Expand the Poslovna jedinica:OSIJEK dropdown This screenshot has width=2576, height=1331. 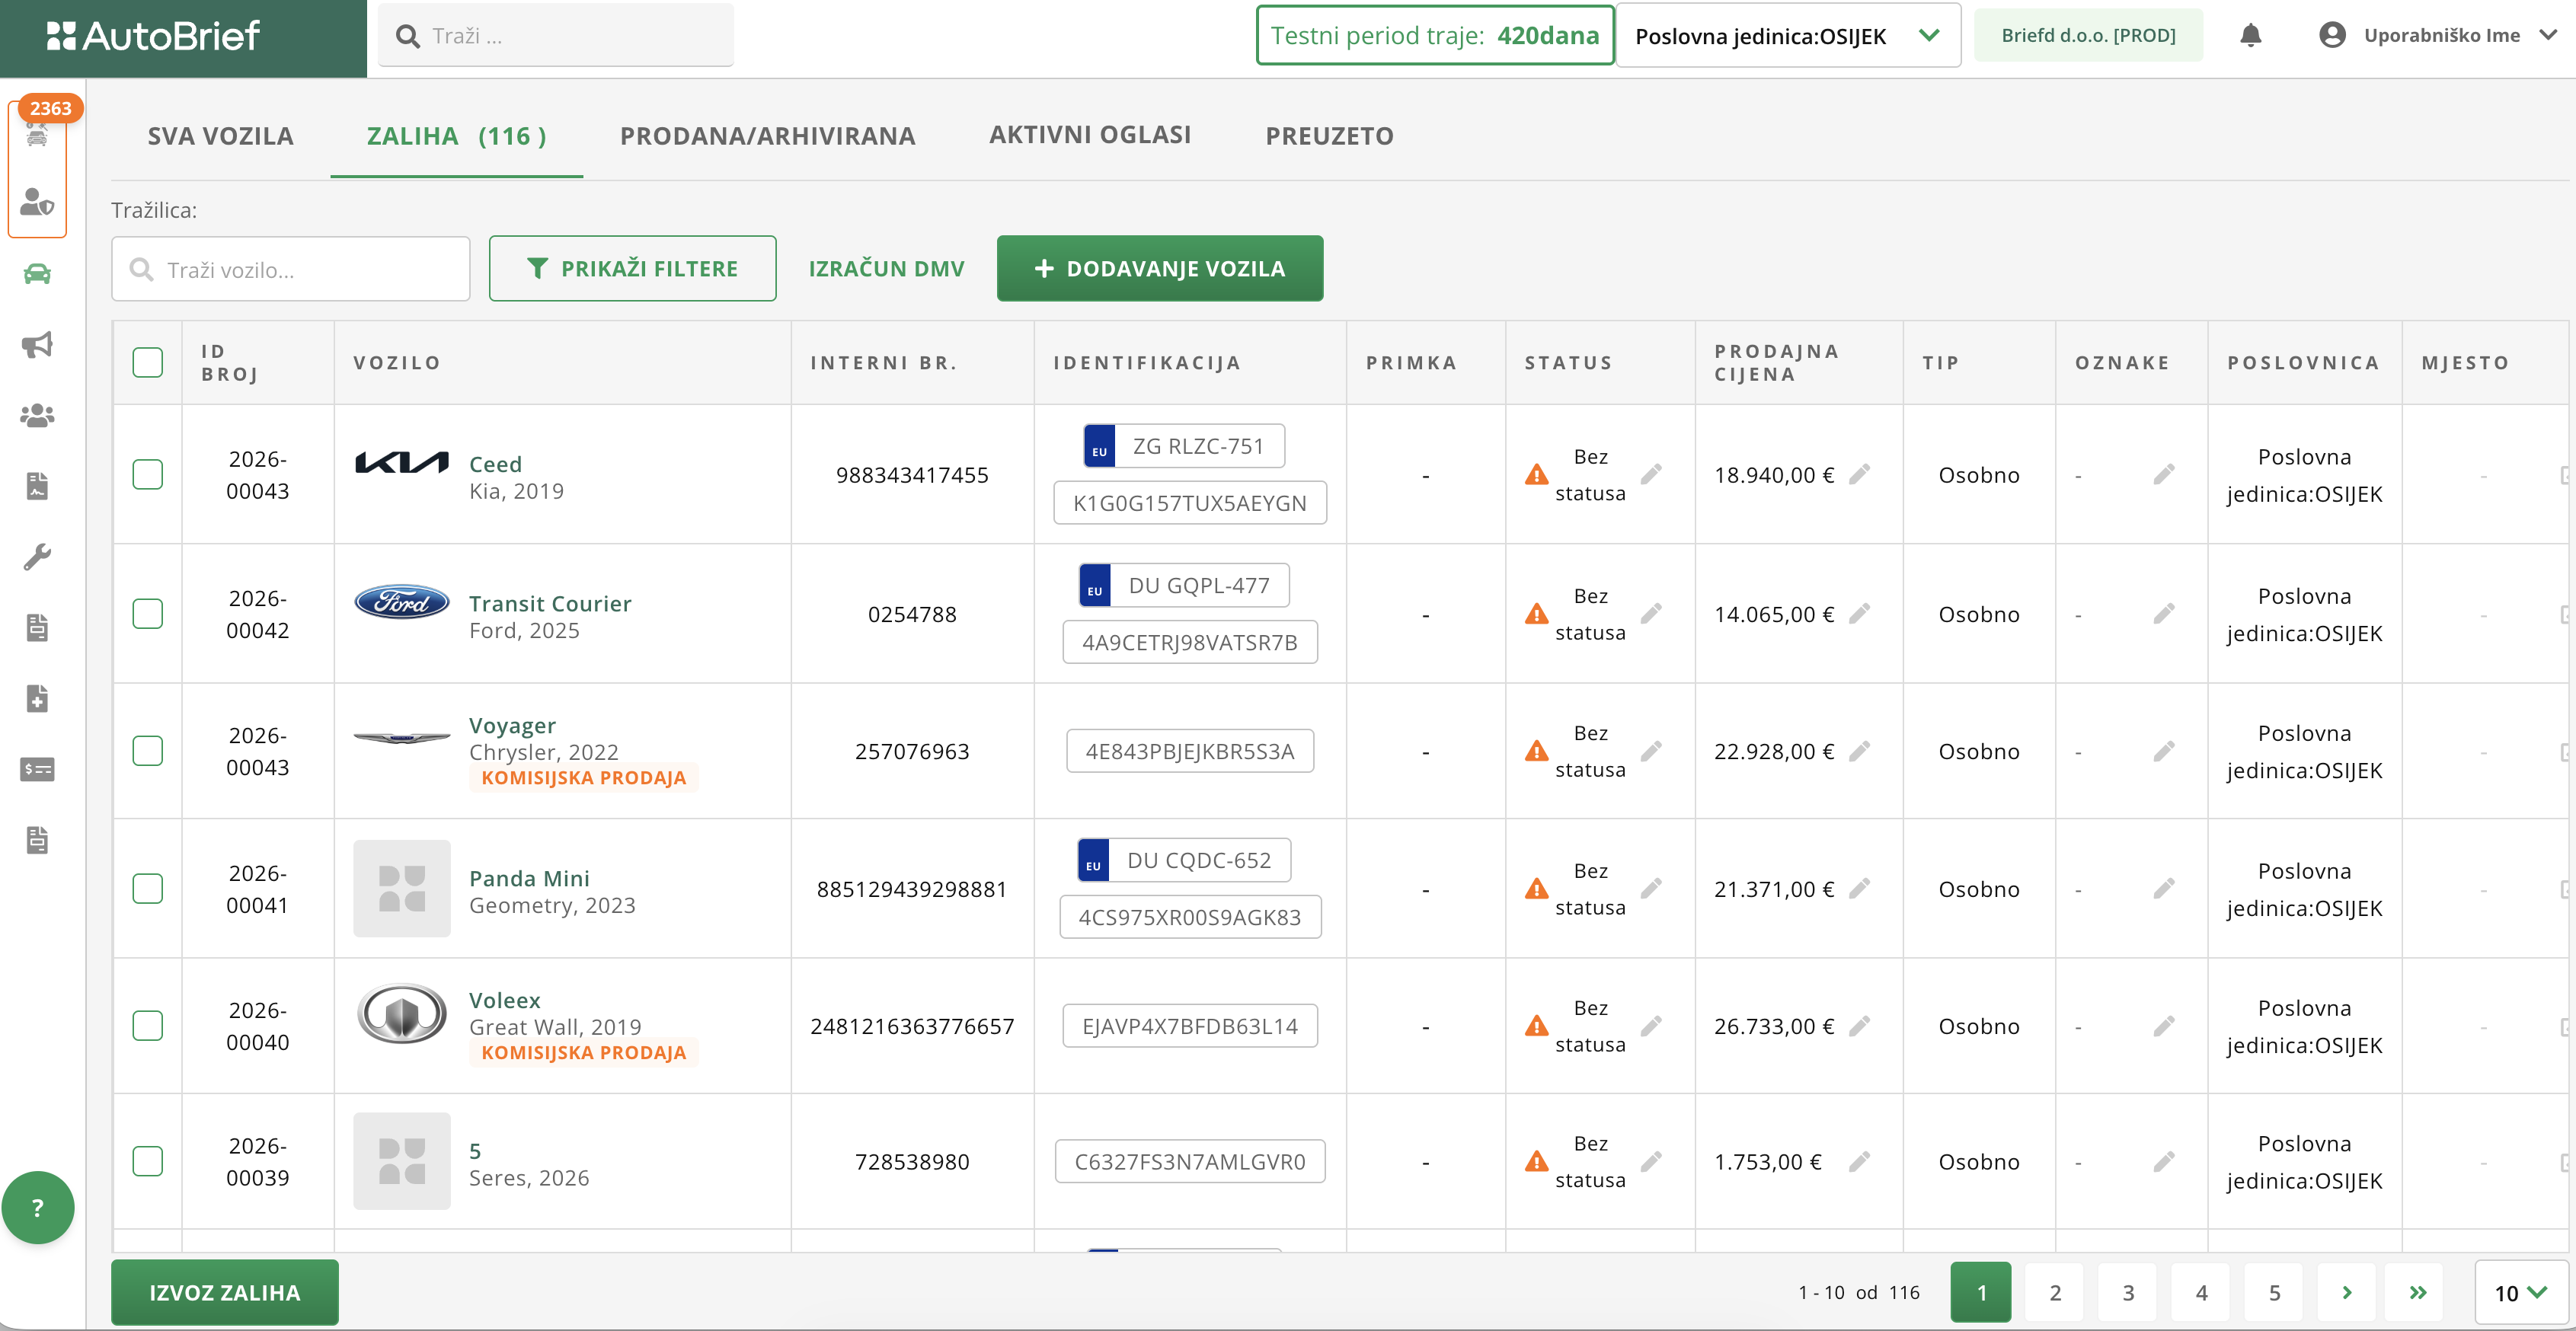pyautogui.click(x=1787, y=36)
